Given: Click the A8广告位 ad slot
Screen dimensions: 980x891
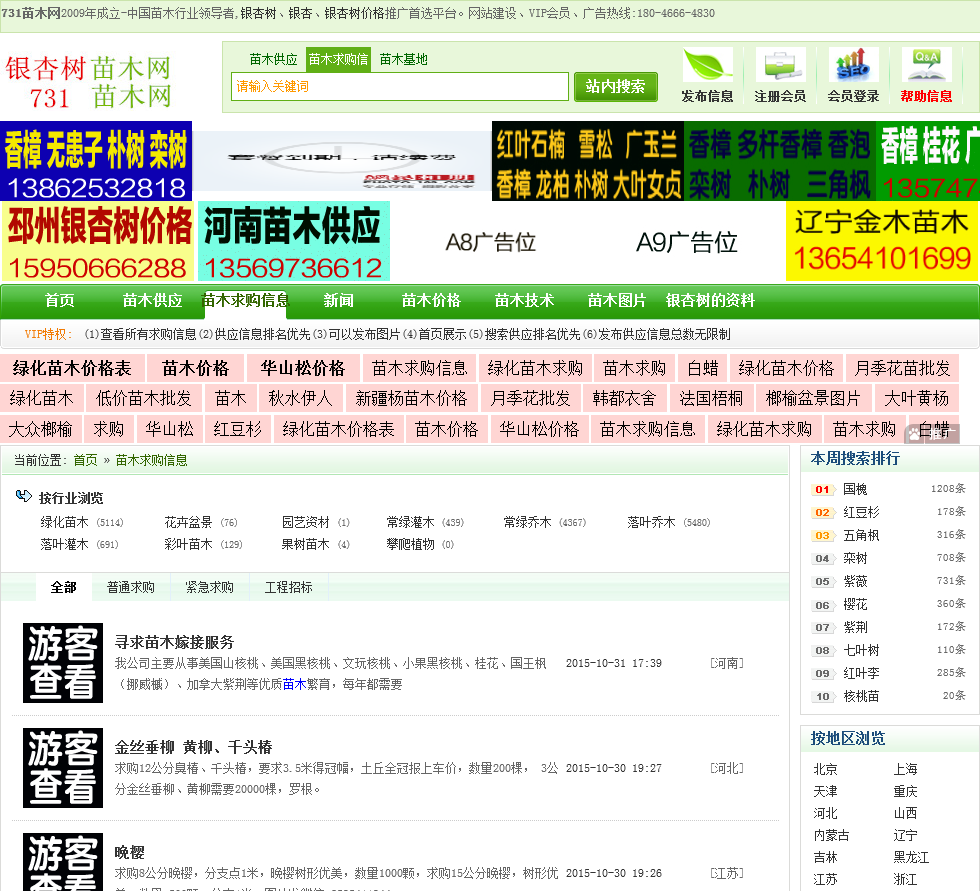Looking at the screenshot, I should tap(491, 241).
